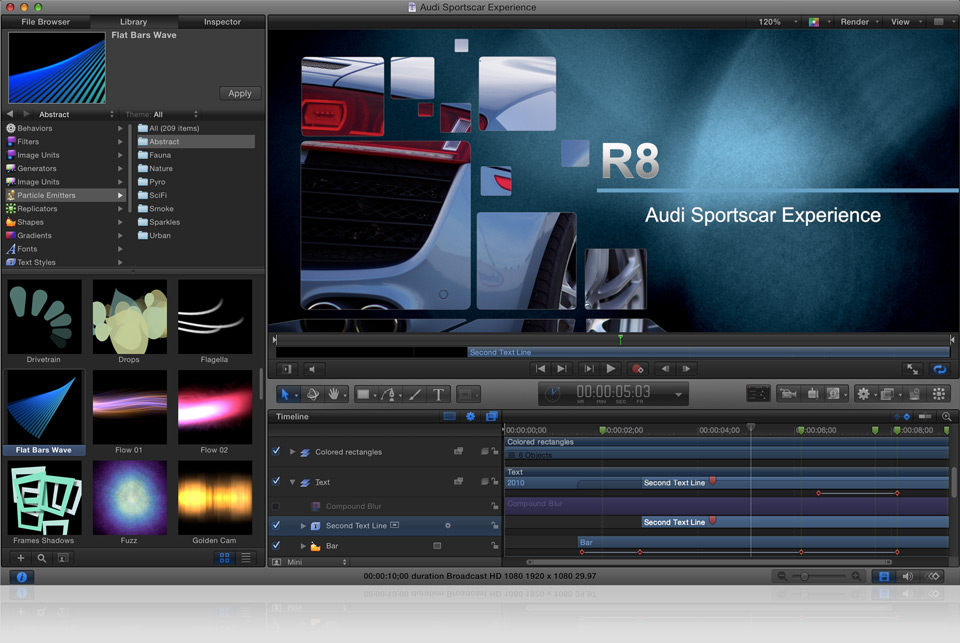Viewport: 960px width, 643px height.
Task: Add a new light
Action: (812, 394)
